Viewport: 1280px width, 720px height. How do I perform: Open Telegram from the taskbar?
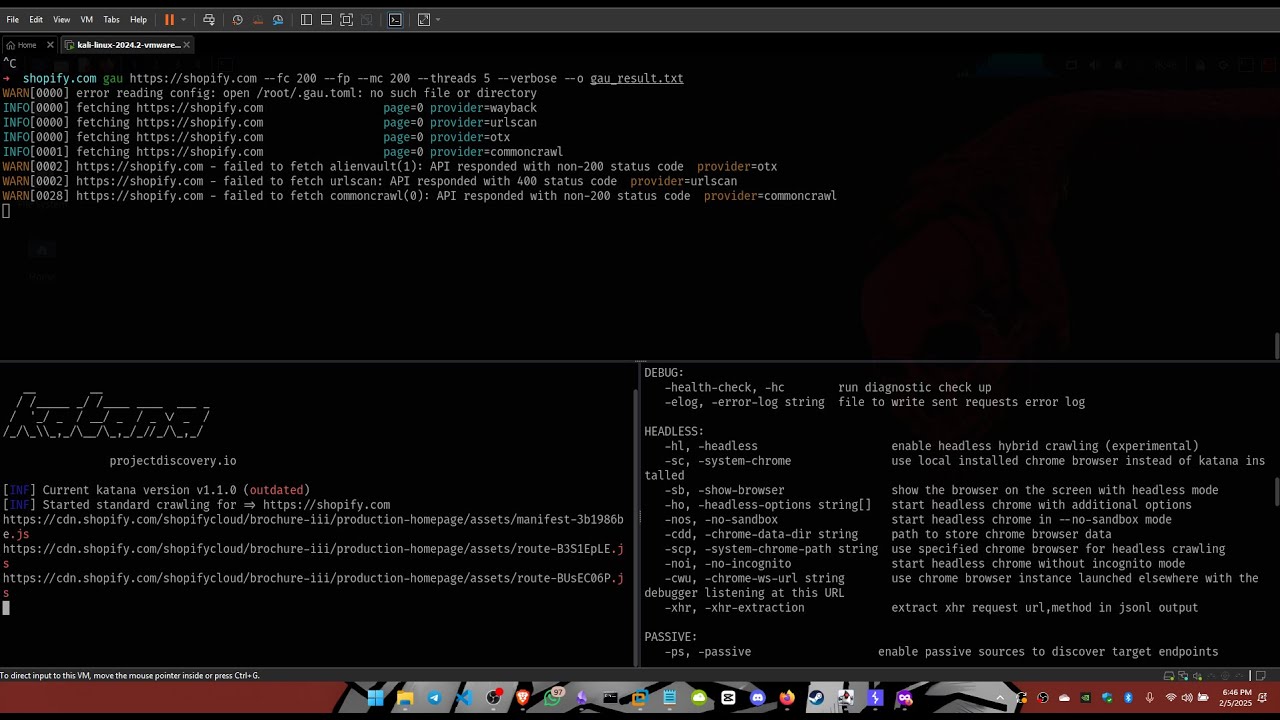click(434, 698)
